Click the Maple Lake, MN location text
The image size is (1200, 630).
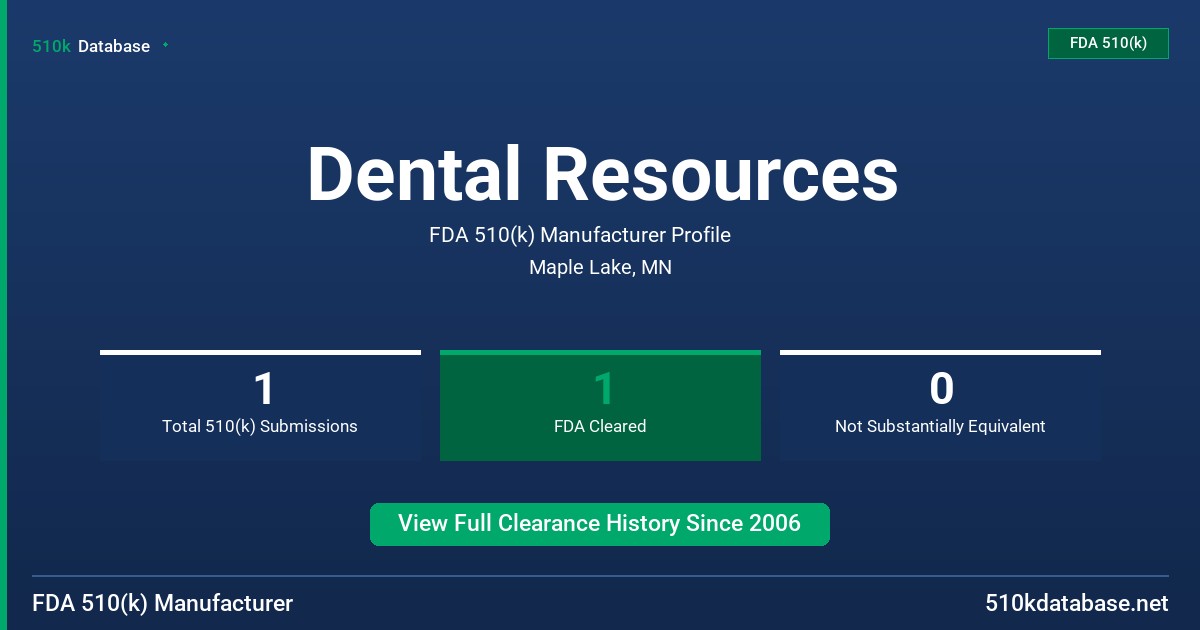(x=600, y=268)
